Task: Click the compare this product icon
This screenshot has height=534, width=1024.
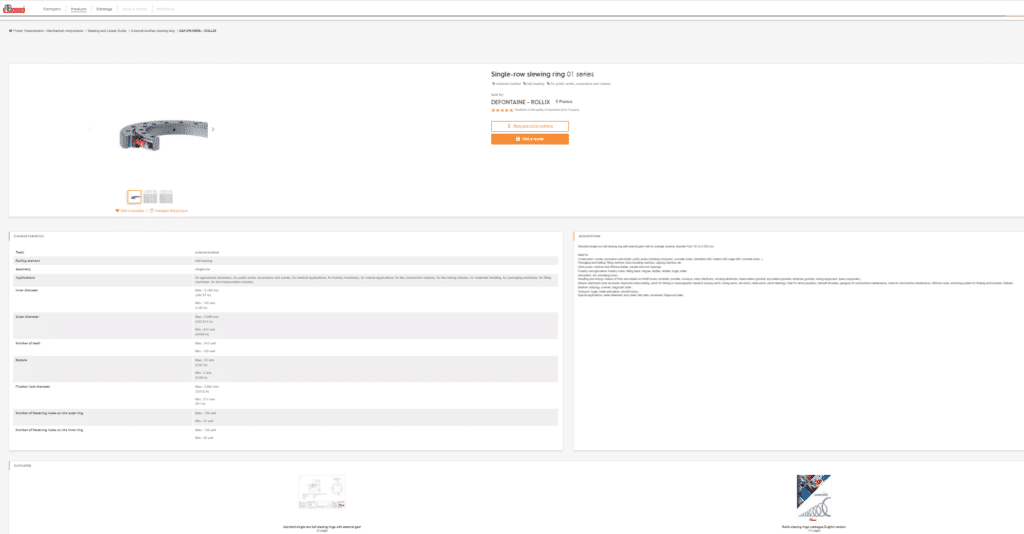Action: pyautogui.click(x=153, y=211)
